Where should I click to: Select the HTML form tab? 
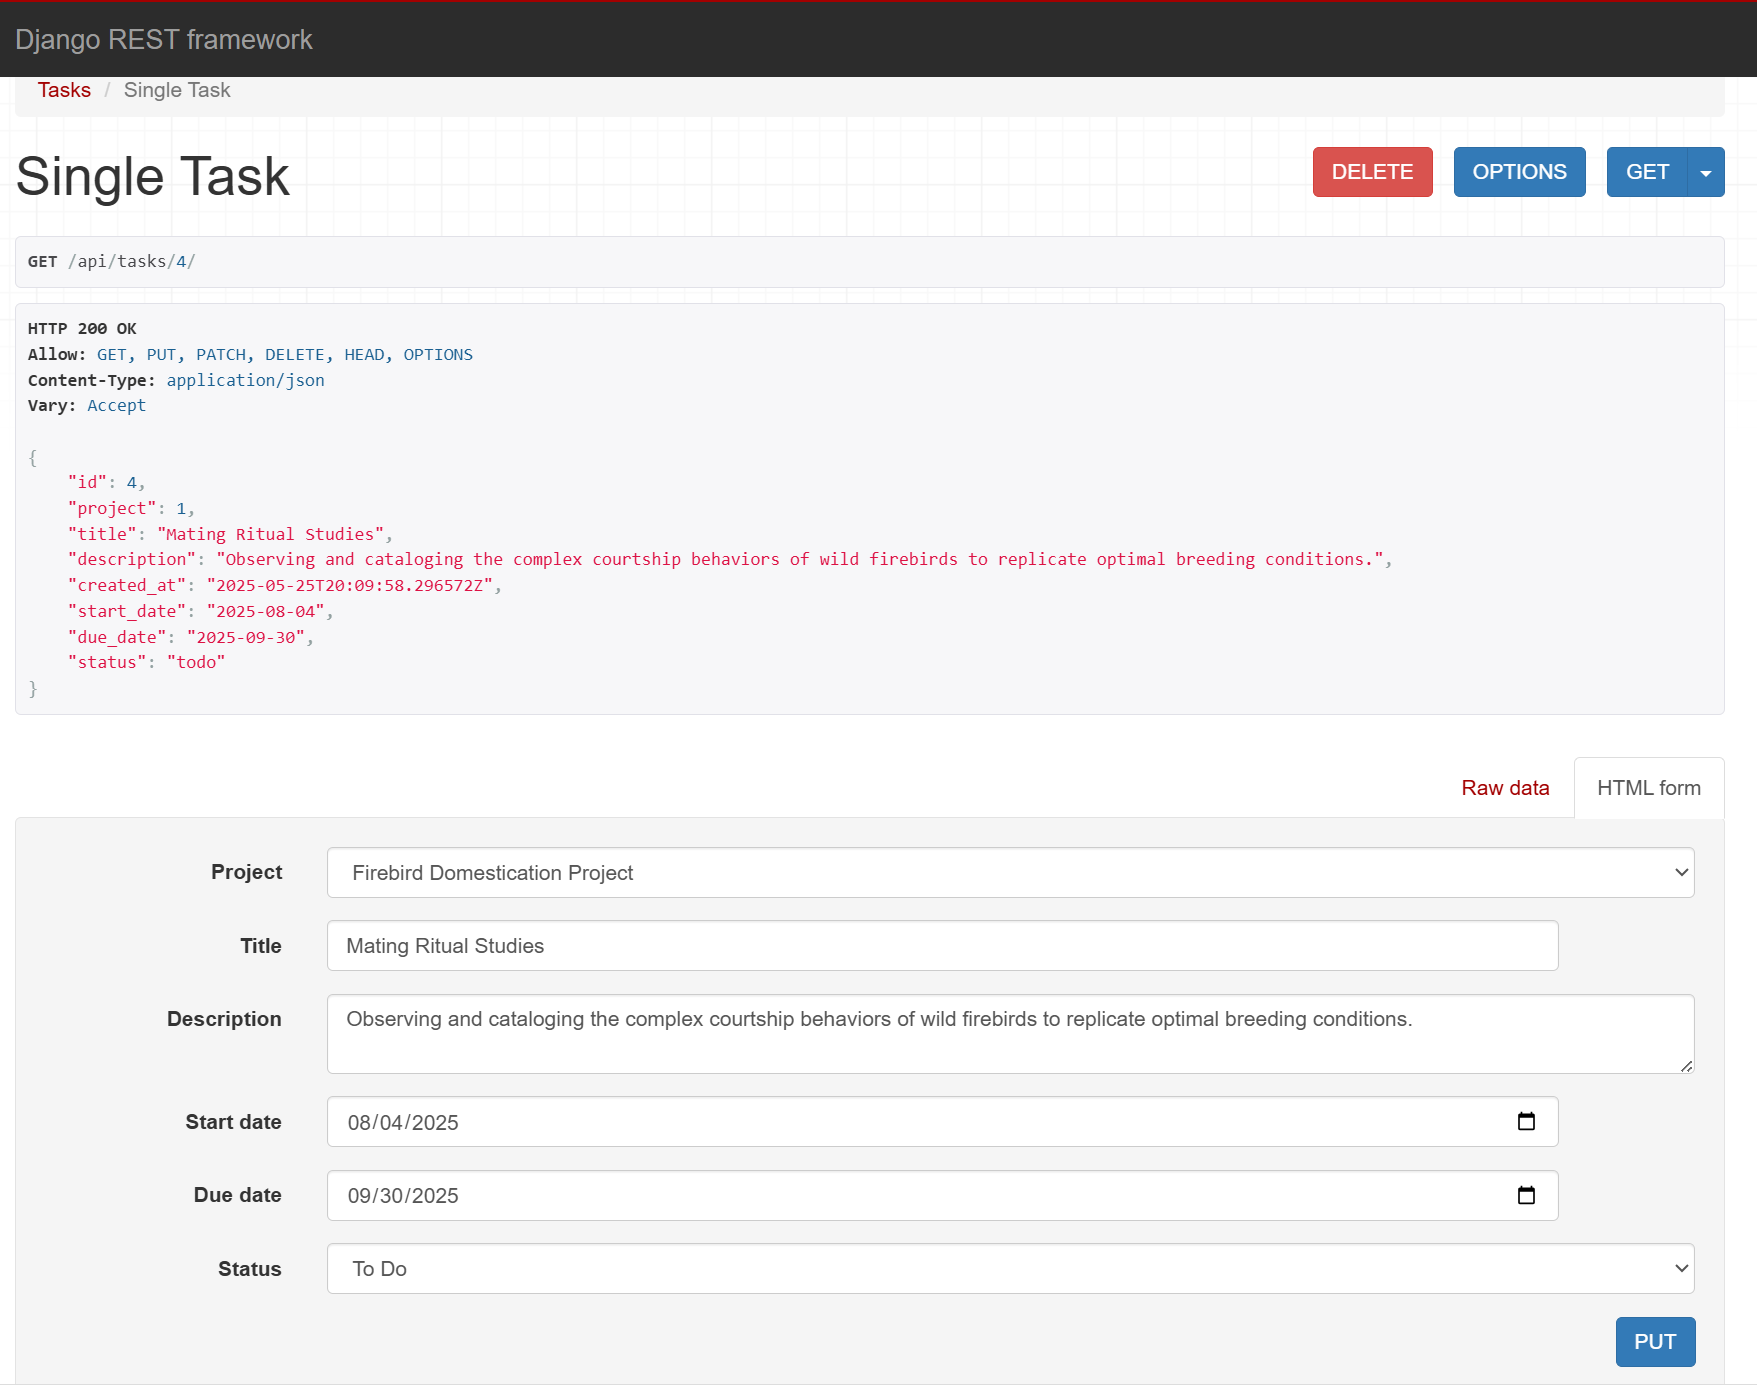[1648, 788]
